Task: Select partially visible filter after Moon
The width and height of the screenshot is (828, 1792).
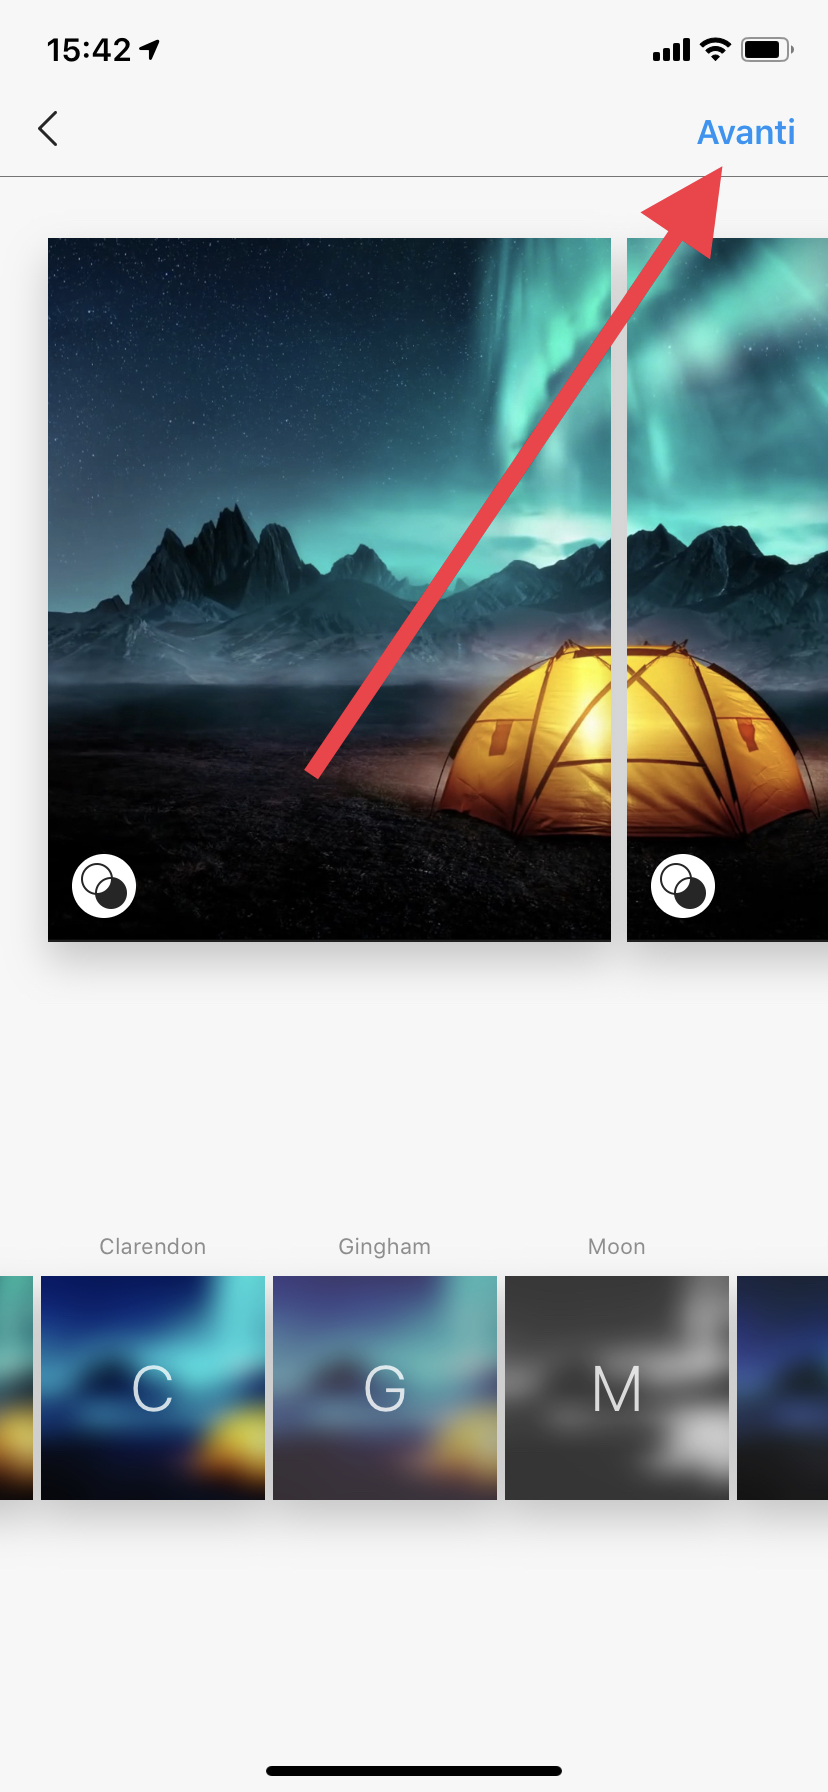Action: (782, 1388)
